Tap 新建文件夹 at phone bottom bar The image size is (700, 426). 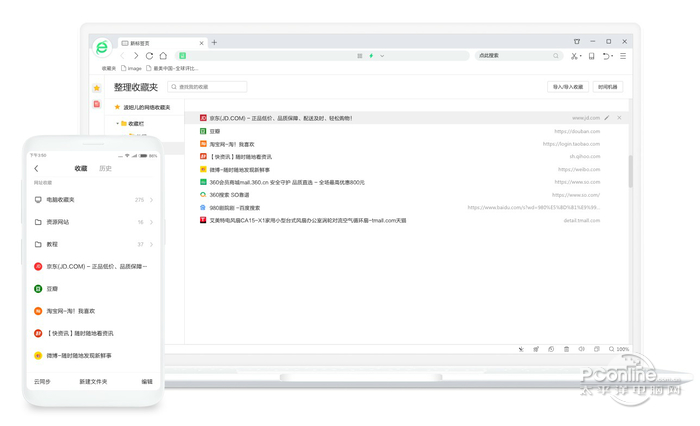[x=93, y=382]
